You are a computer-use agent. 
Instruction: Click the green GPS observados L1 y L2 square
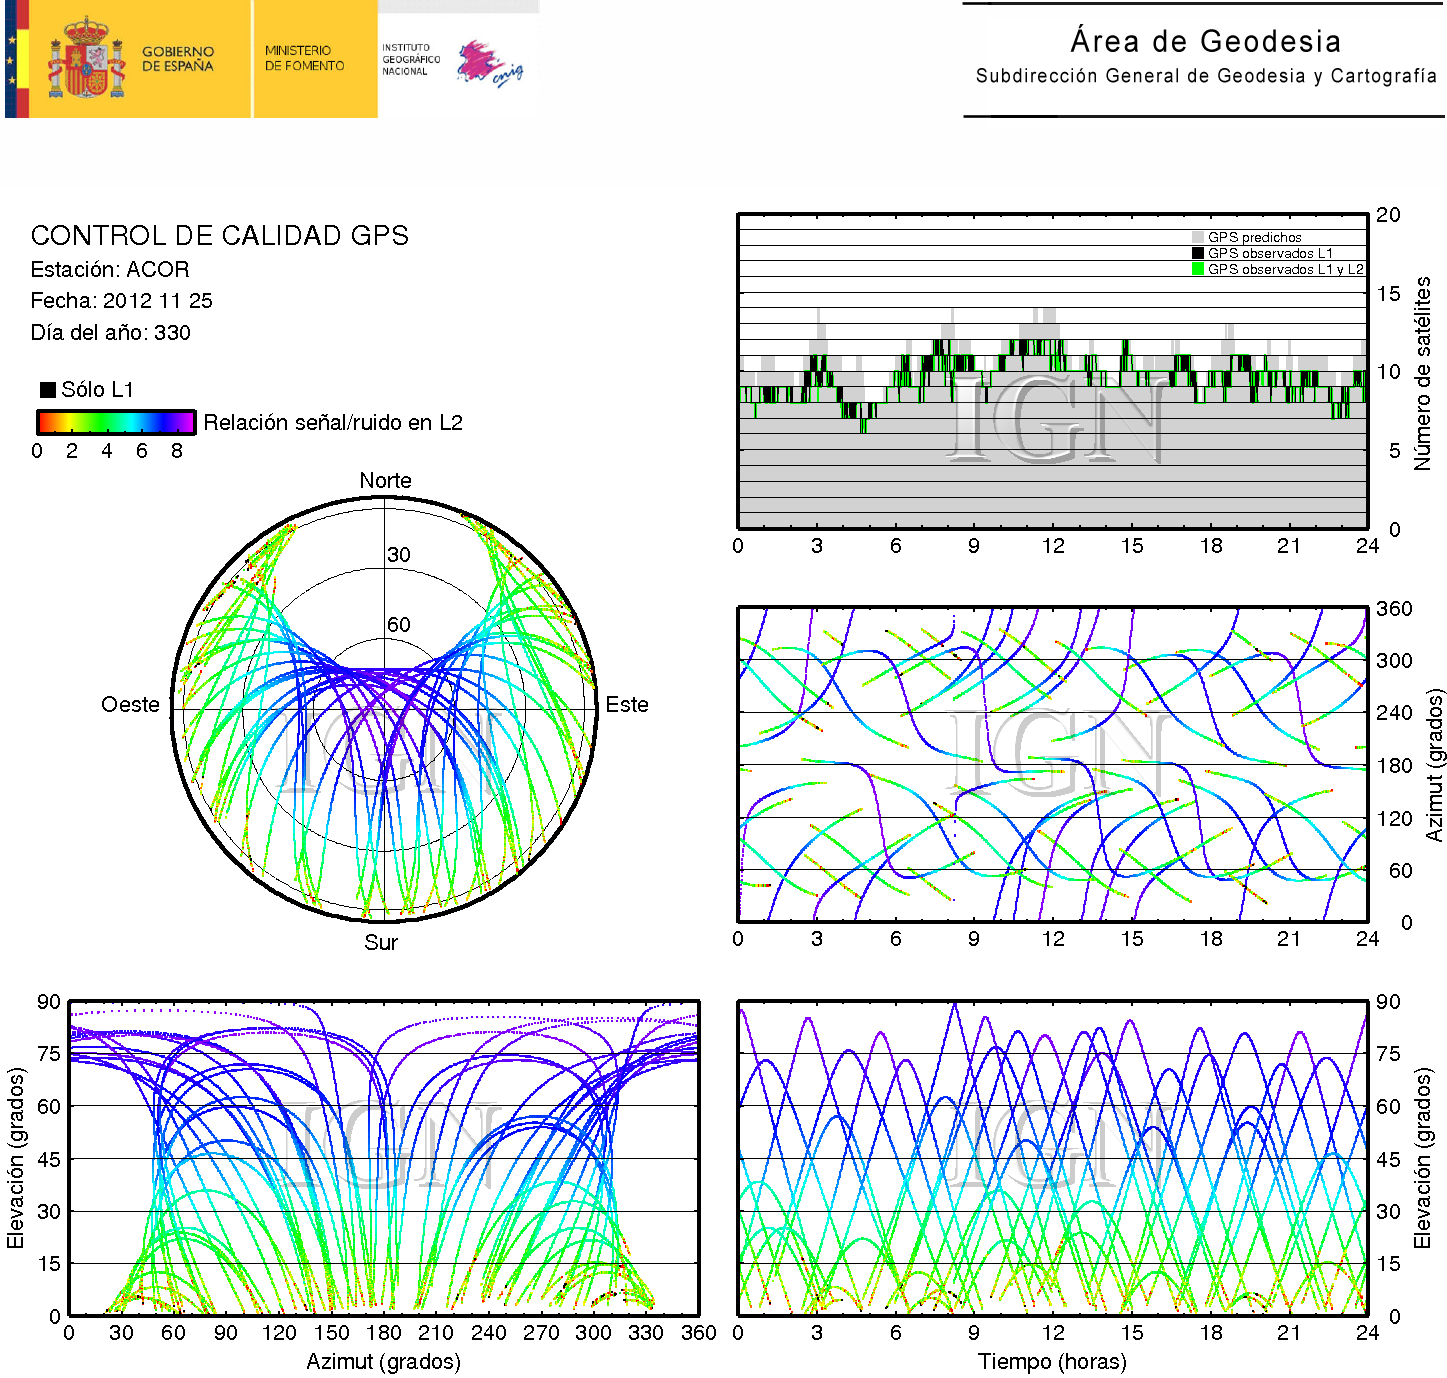(x=1198, y=270)
